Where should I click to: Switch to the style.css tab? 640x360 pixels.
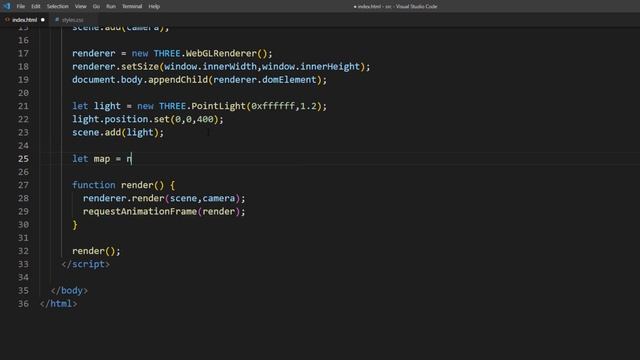(72, 20)
